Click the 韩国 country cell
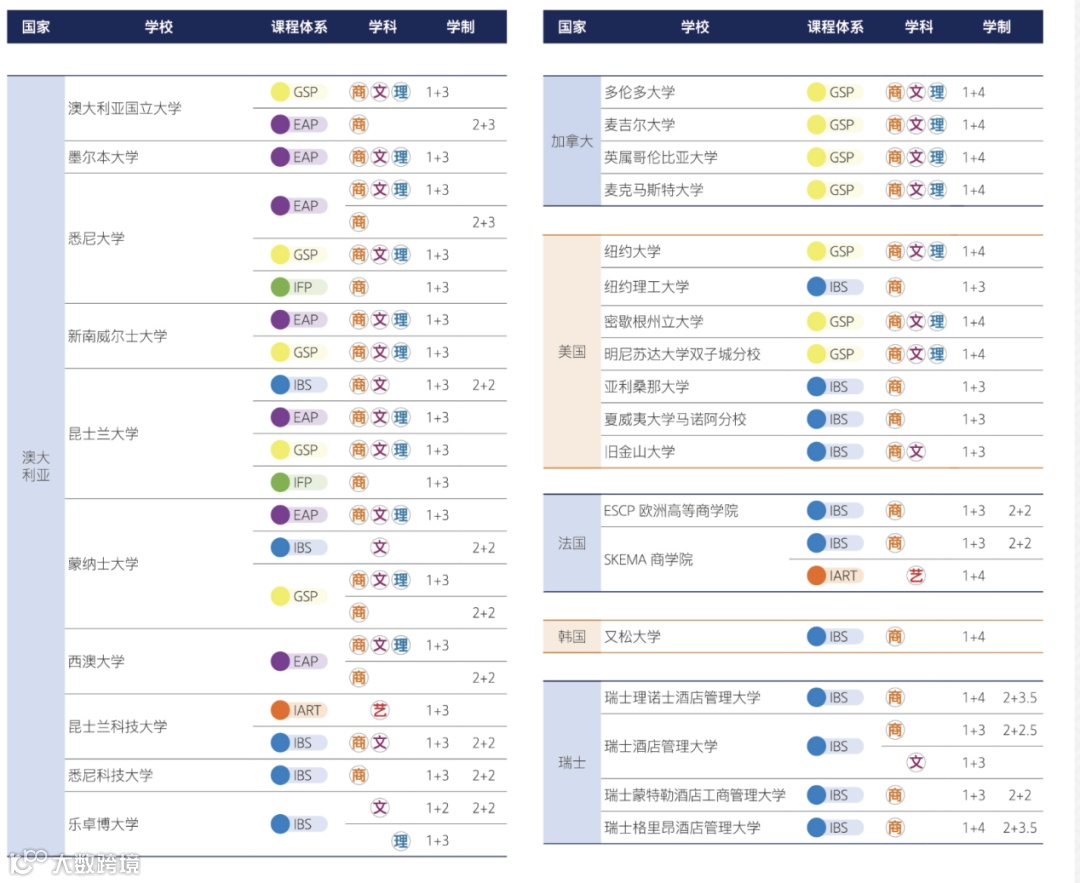 (572, 636)
